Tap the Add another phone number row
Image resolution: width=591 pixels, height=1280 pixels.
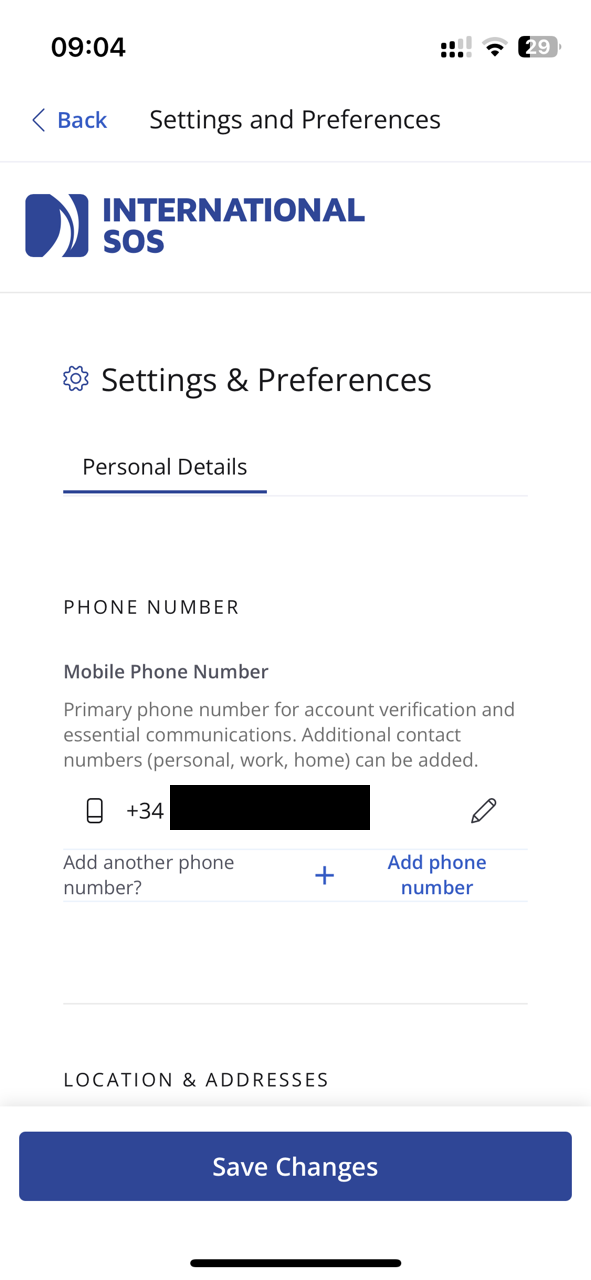(148, 874)
